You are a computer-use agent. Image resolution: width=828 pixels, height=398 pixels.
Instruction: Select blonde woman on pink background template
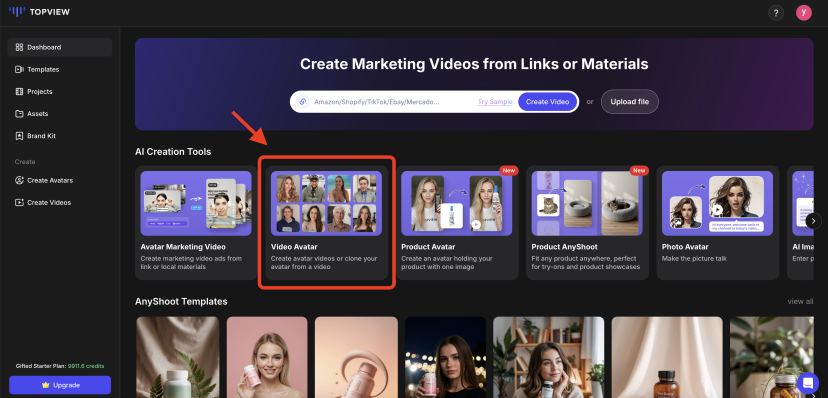pos(267,357)
